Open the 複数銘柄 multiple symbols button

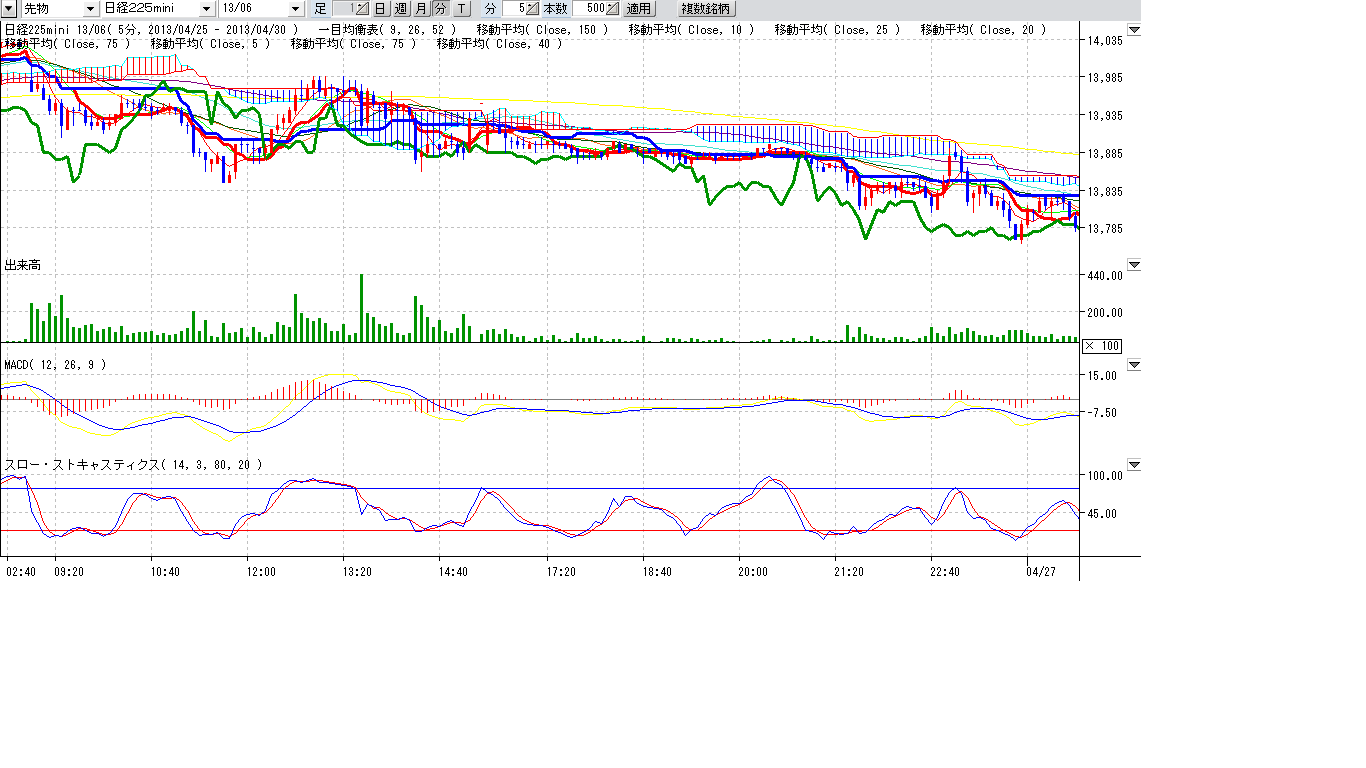coord(706,9)
